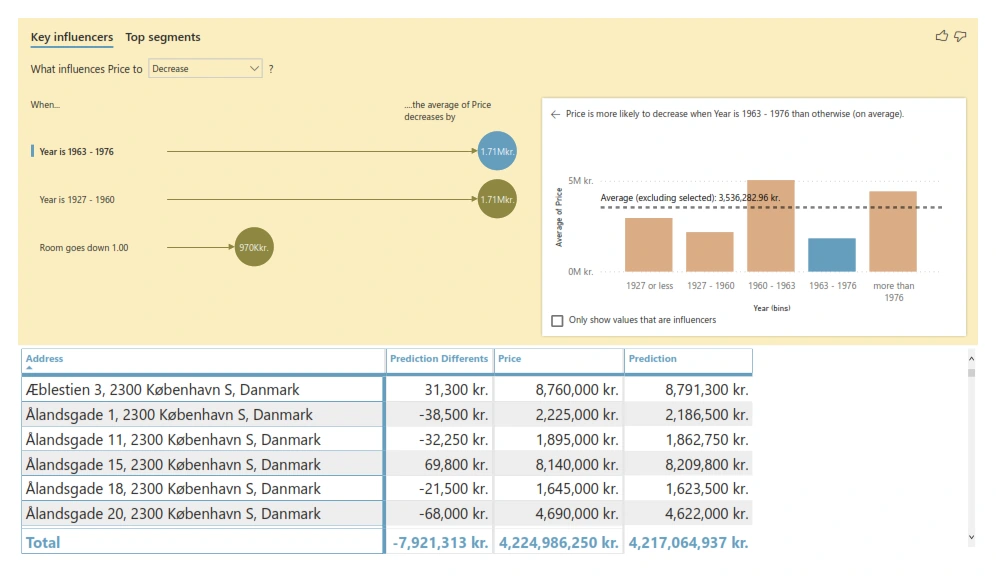Sort by Prediction Differents column header
The height and width of the screenshot is (576, 996).
pos(439,359)
